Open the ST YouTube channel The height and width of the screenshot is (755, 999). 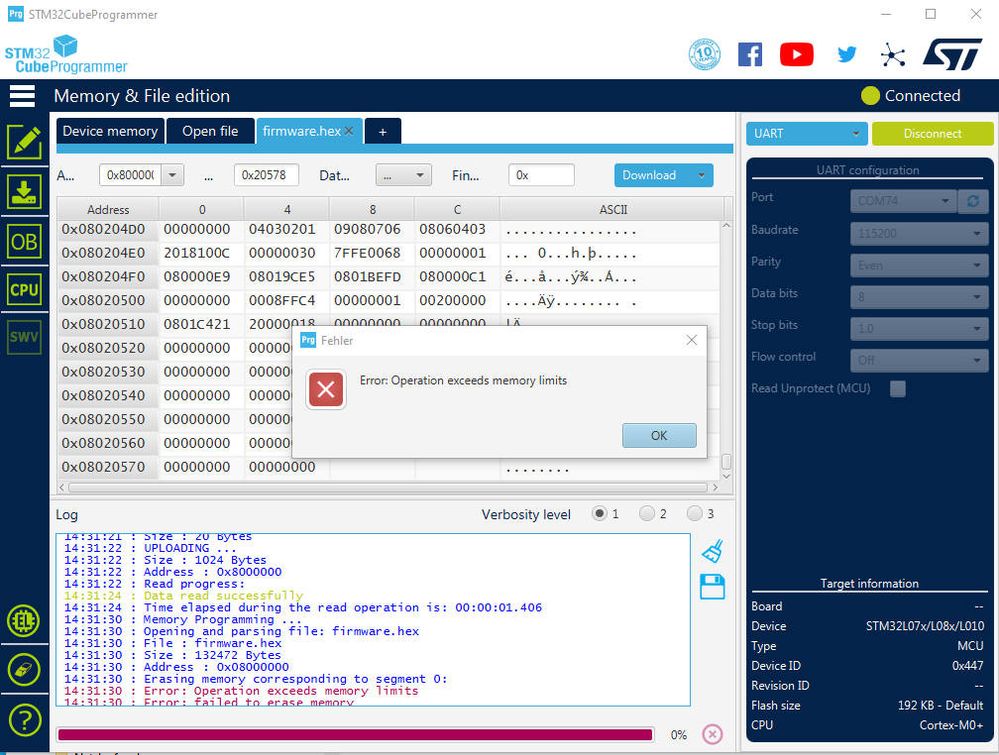[796, 55]
